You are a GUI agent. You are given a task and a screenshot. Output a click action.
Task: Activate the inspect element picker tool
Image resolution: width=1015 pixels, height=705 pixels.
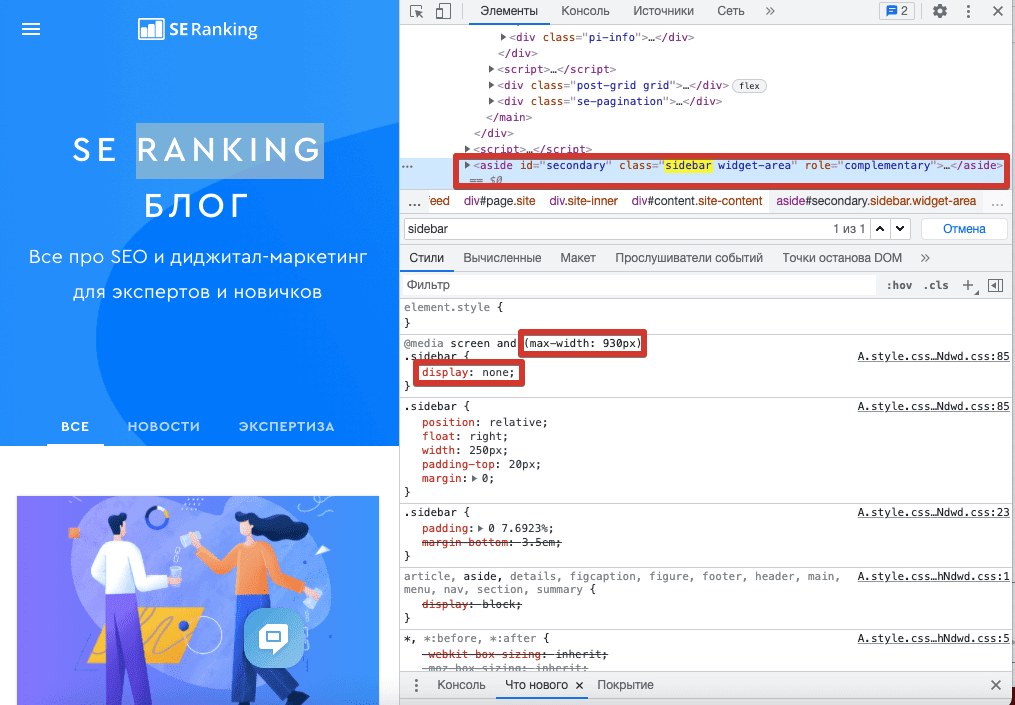coord(417,11)
